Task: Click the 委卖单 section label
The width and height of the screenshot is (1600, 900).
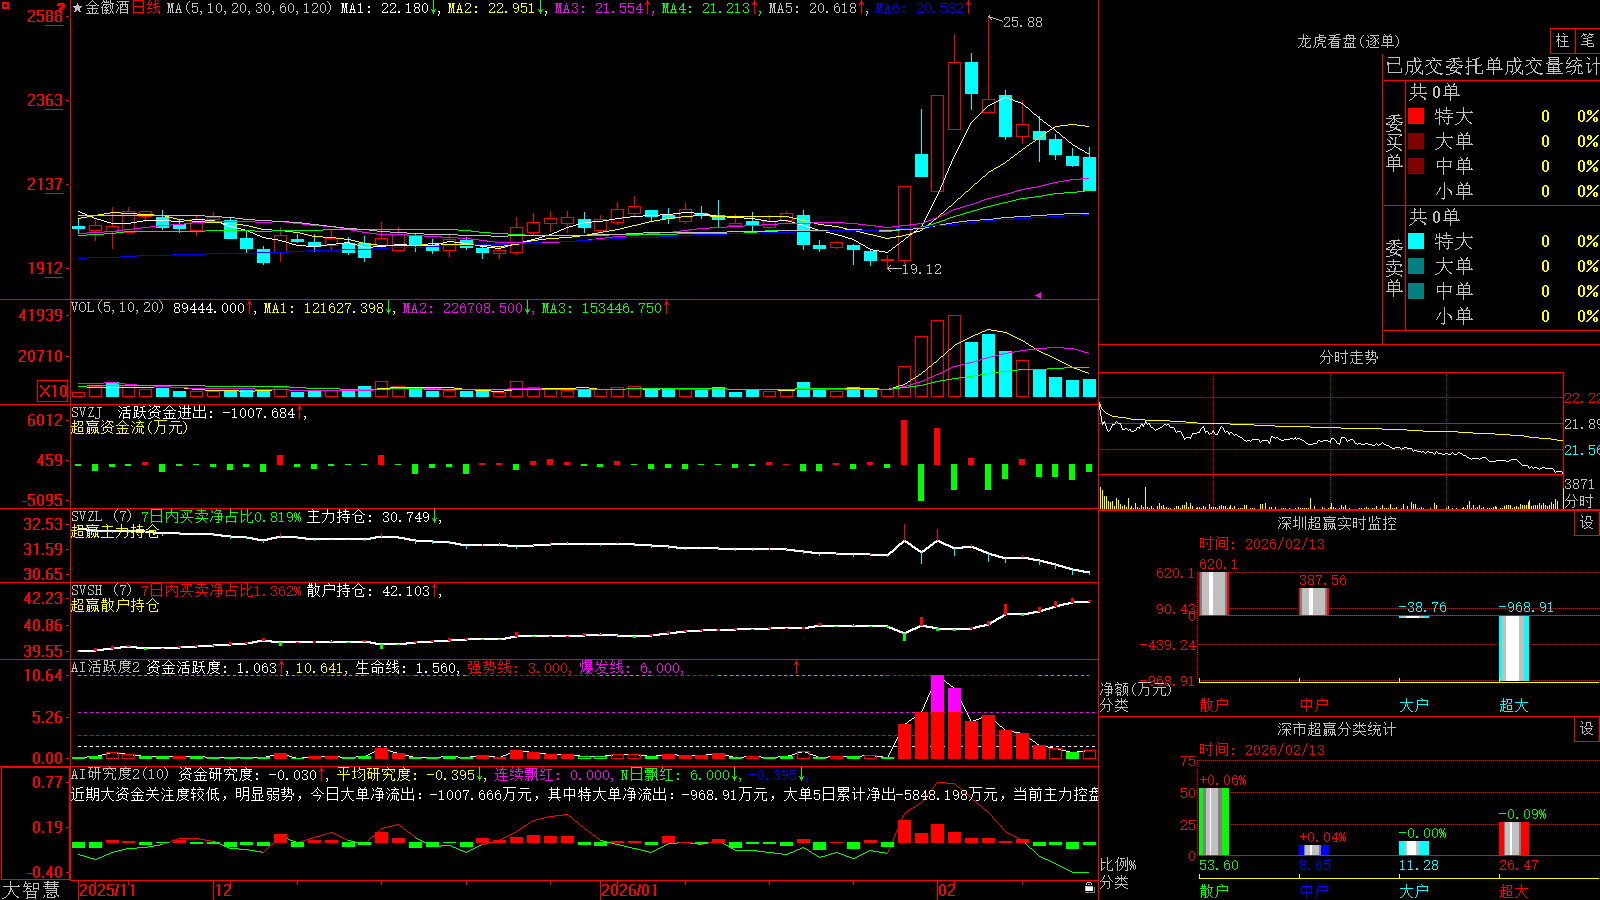Action: coord(1394,267)
